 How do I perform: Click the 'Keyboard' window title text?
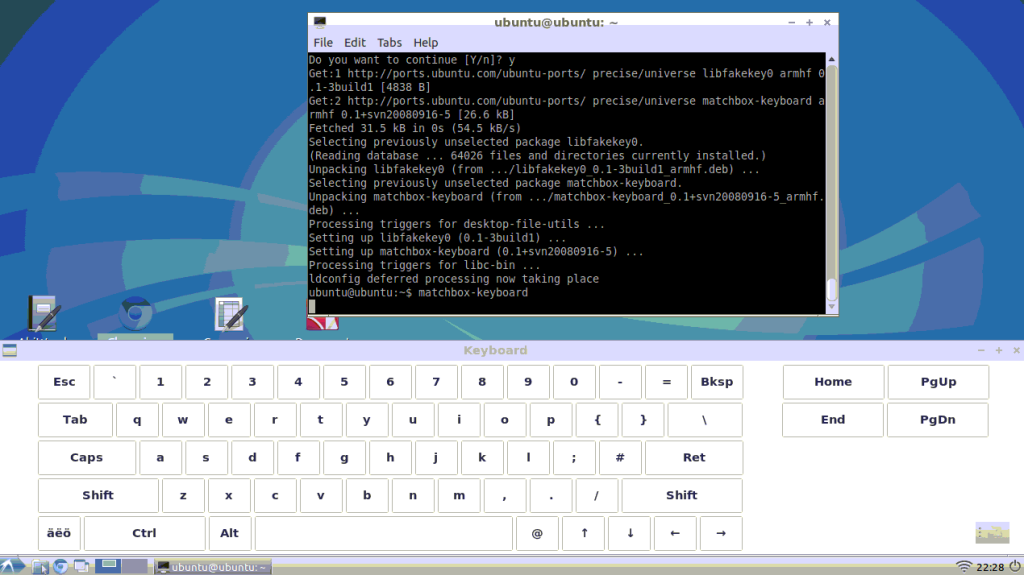coord(495,350)
